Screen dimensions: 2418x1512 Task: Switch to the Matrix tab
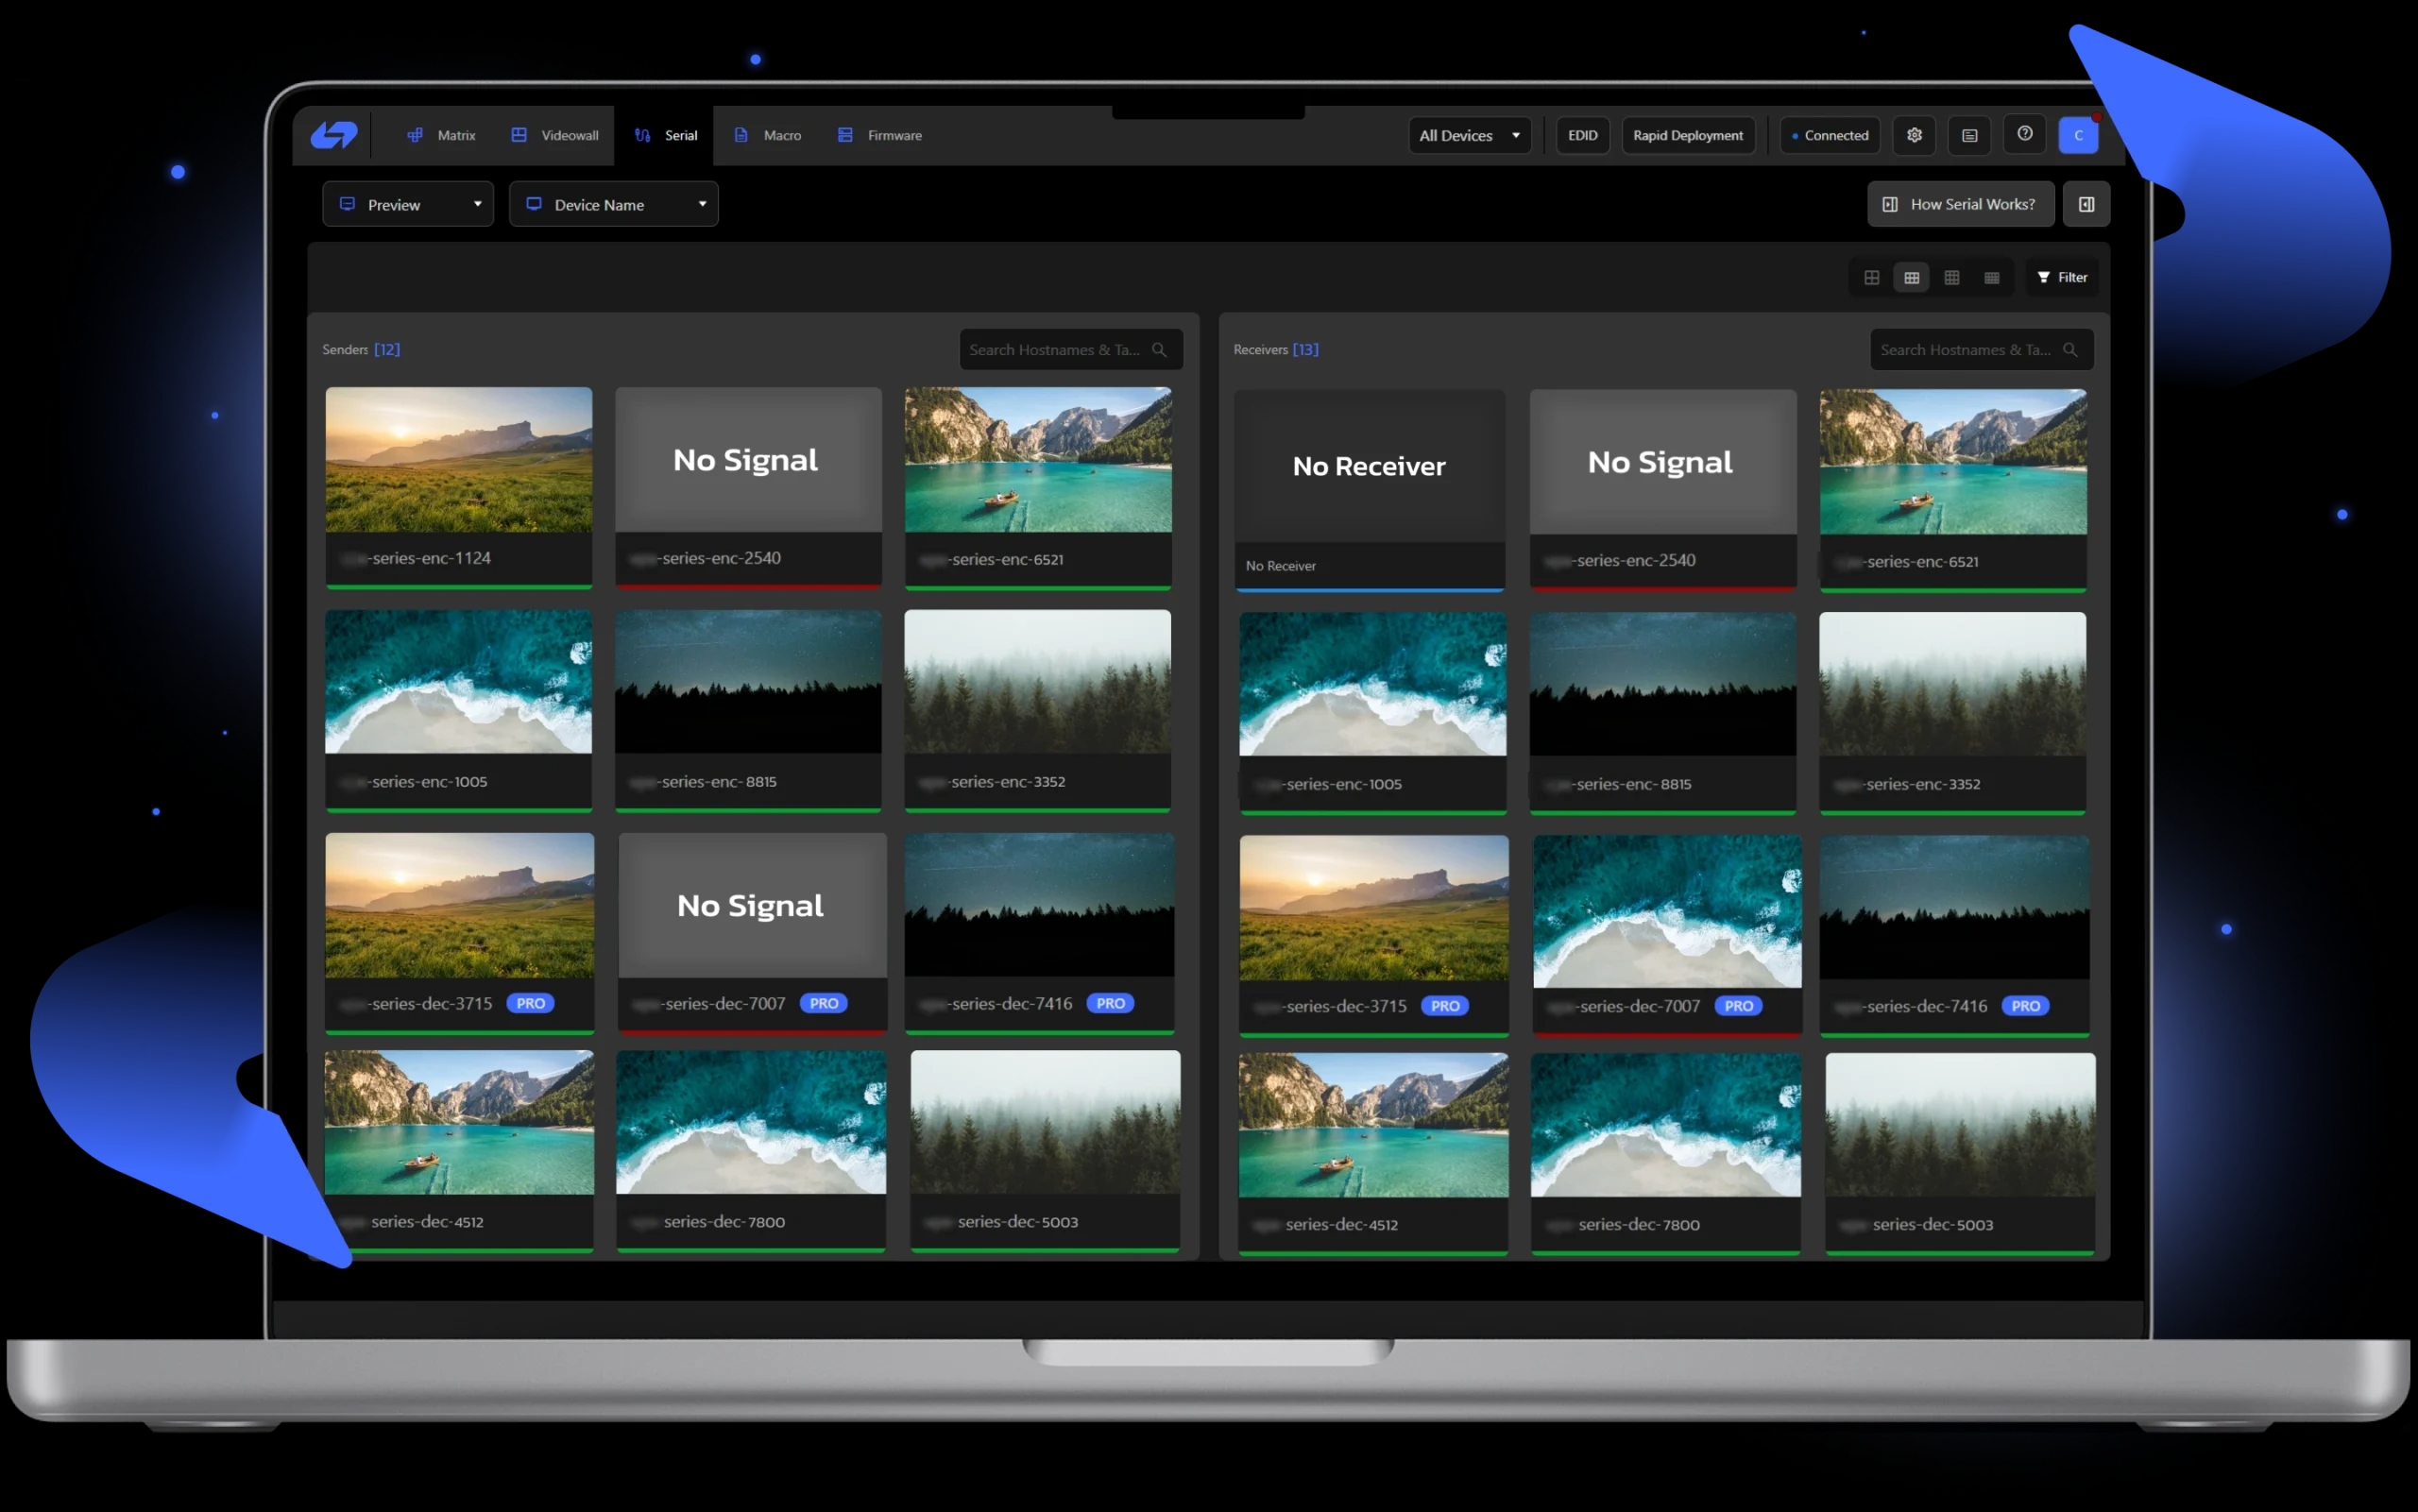coord(441,135)
